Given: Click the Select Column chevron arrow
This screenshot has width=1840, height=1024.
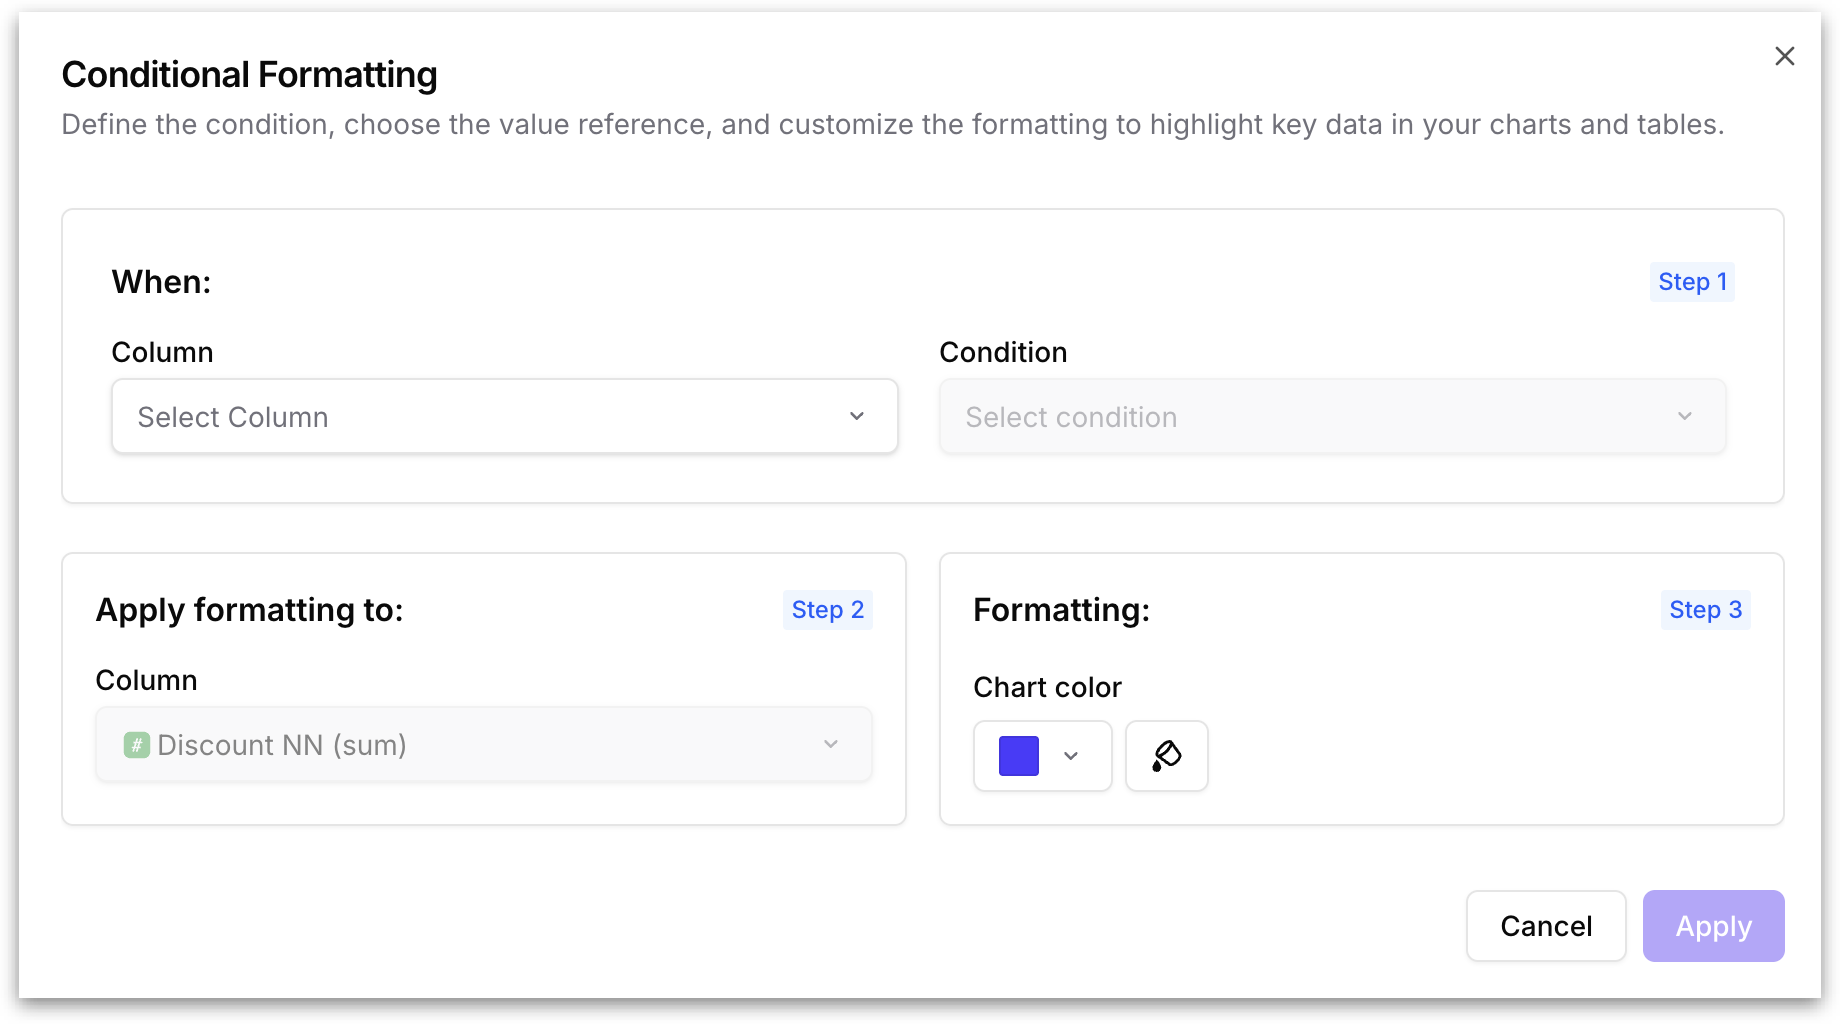Looking at the screenshot, I should point(857,416).
